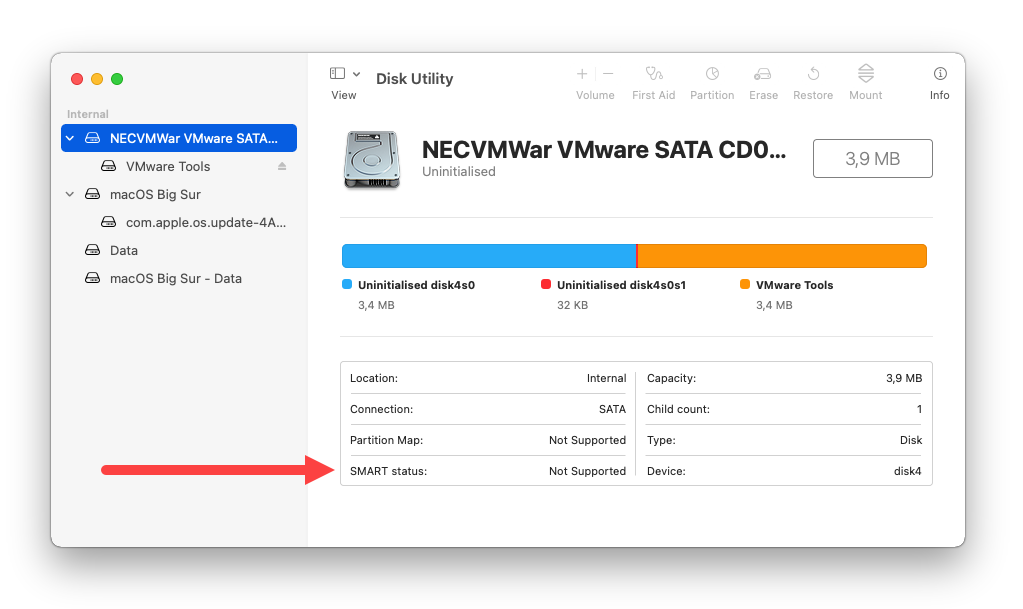Click the Uninitialised status under disk title

point(459,171)
